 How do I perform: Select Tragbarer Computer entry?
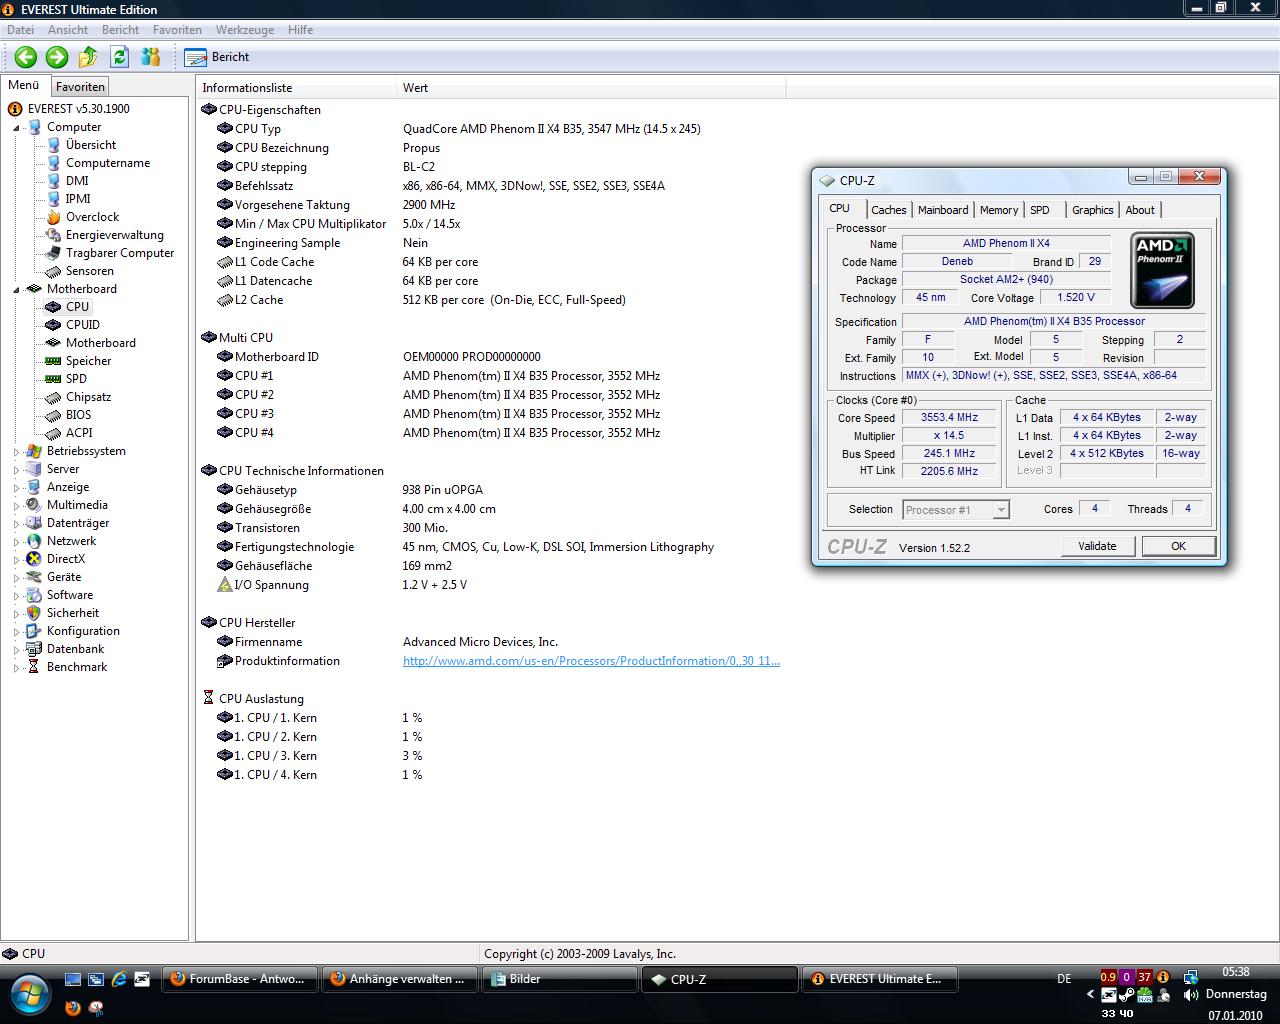(x=120, y=253)
